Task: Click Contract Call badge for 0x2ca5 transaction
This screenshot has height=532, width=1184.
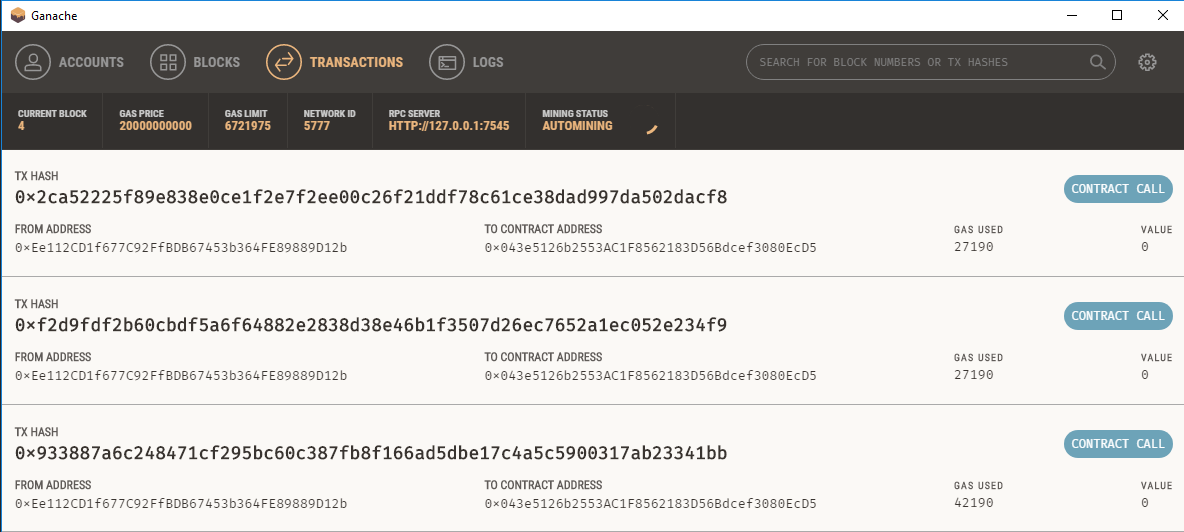Action: (1118, 189)
